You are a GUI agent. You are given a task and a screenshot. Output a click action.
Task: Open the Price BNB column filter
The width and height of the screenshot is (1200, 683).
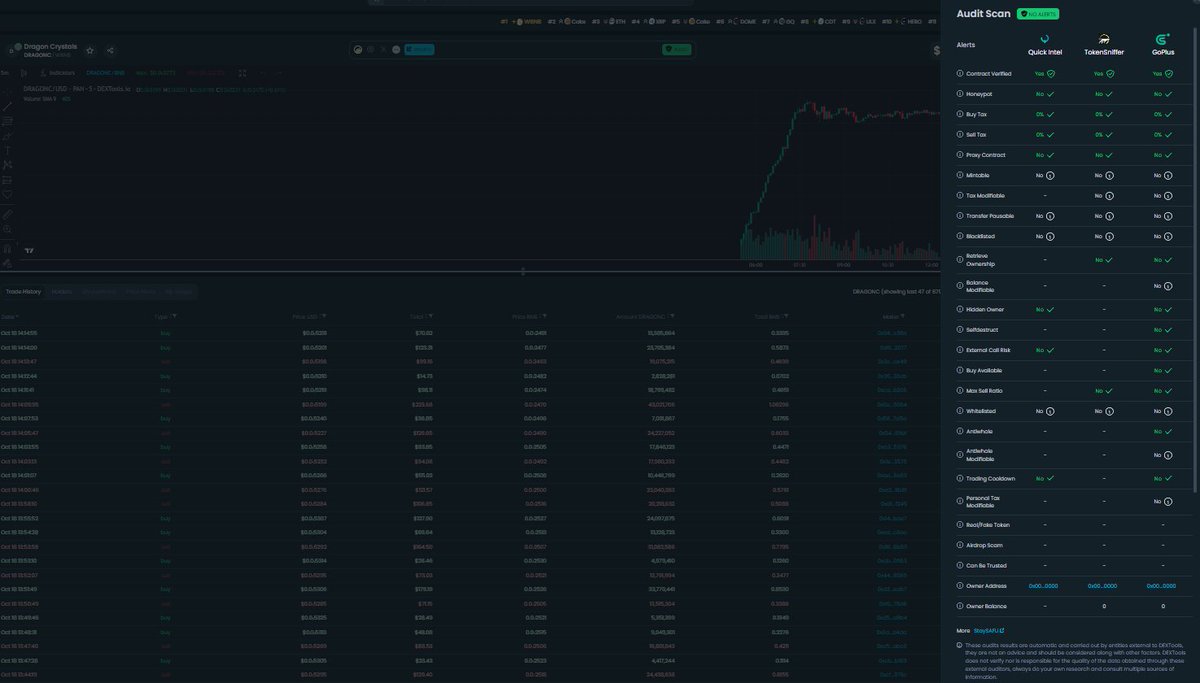click(545, 316)
